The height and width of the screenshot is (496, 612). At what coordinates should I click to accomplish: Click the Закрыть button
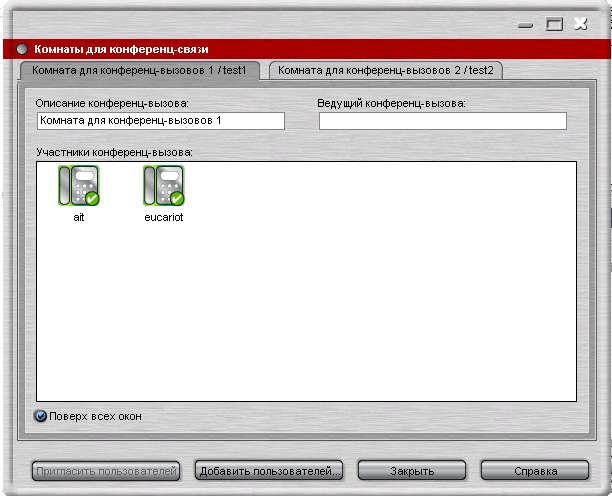point(412,471)
